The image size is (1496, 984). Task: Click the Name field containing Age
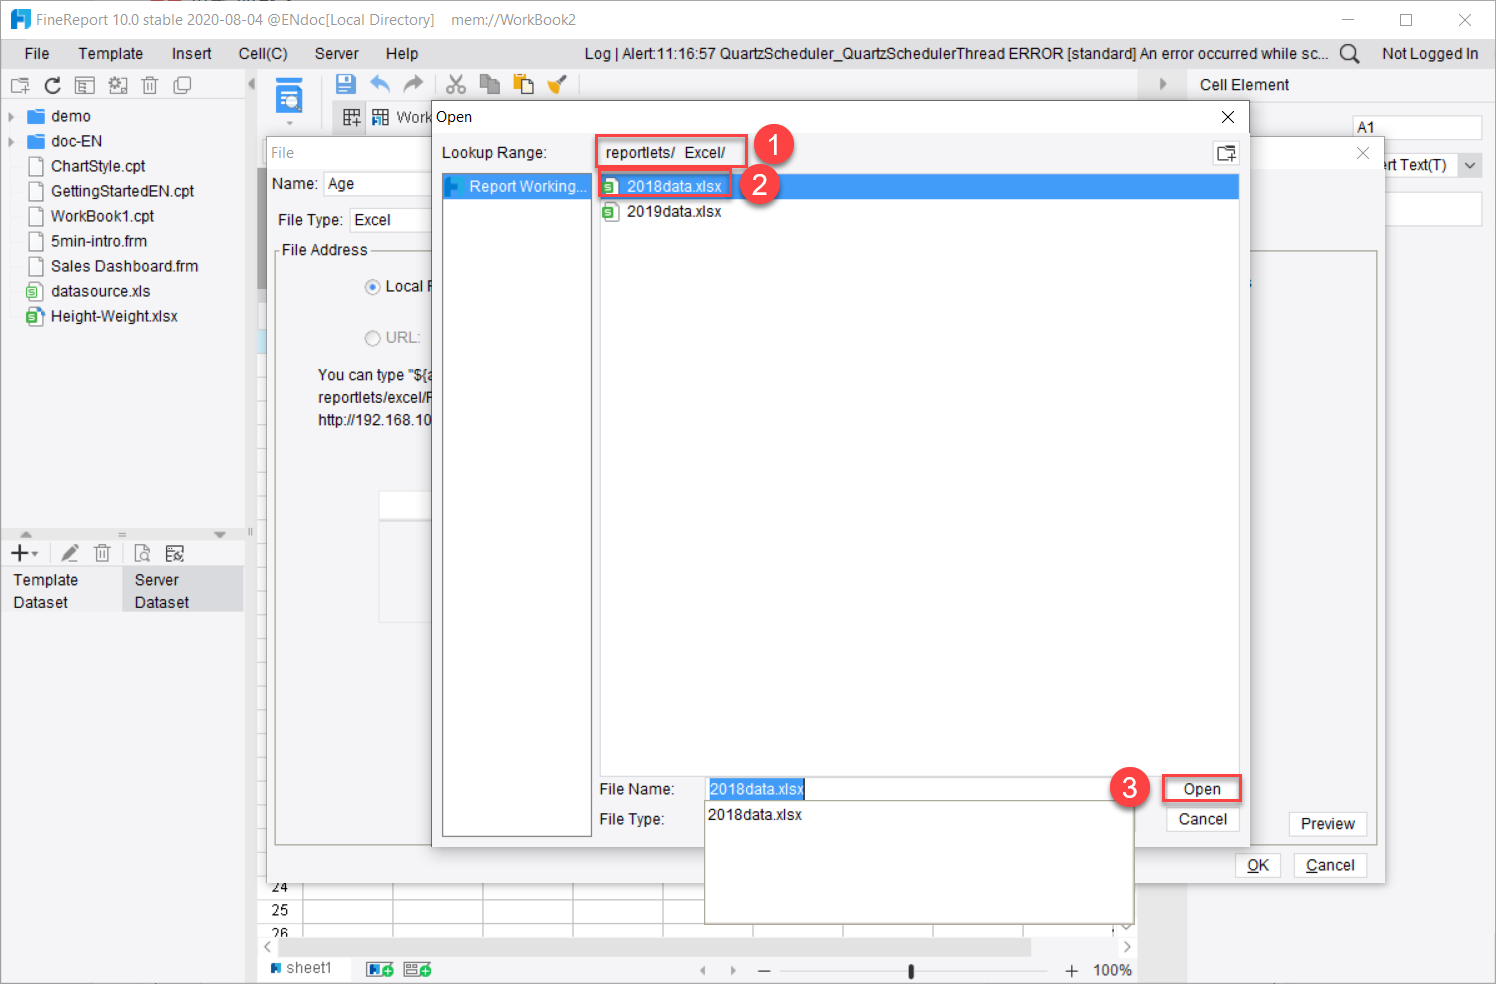point(378,184)
